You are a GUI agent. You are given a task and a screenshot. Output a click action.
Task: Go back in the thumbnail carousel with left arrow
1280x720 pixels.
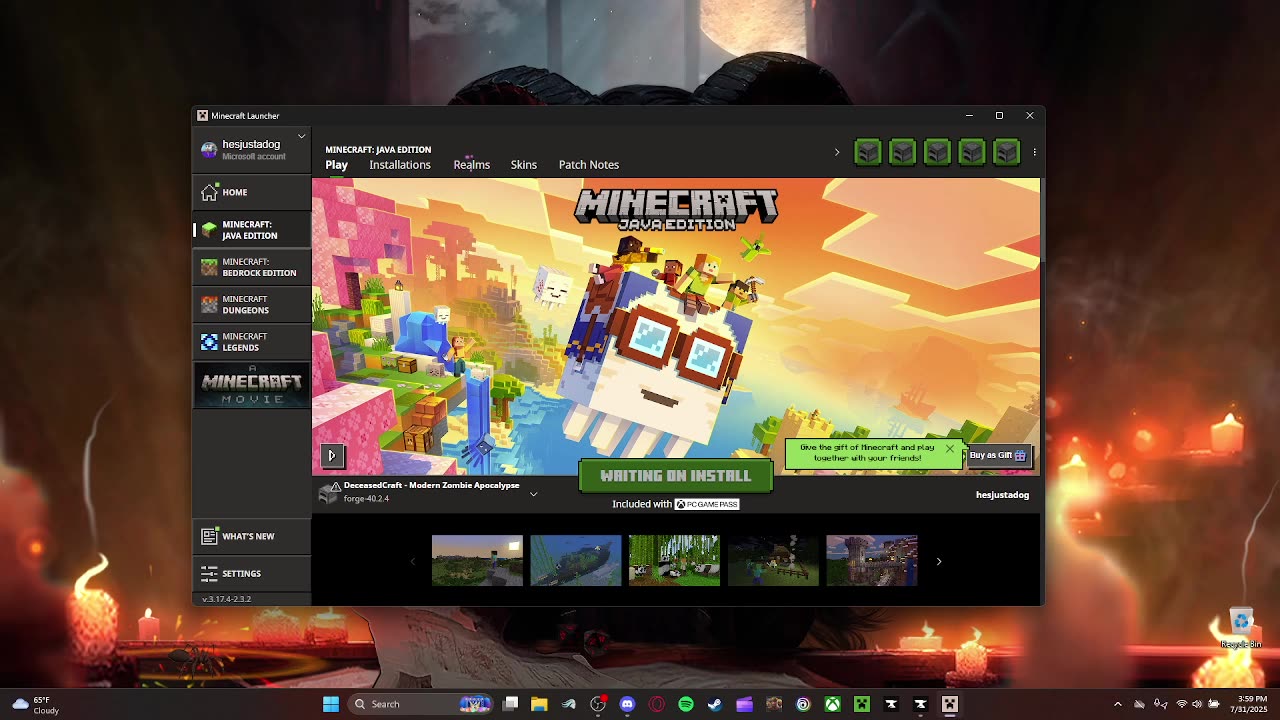[412, 561]
